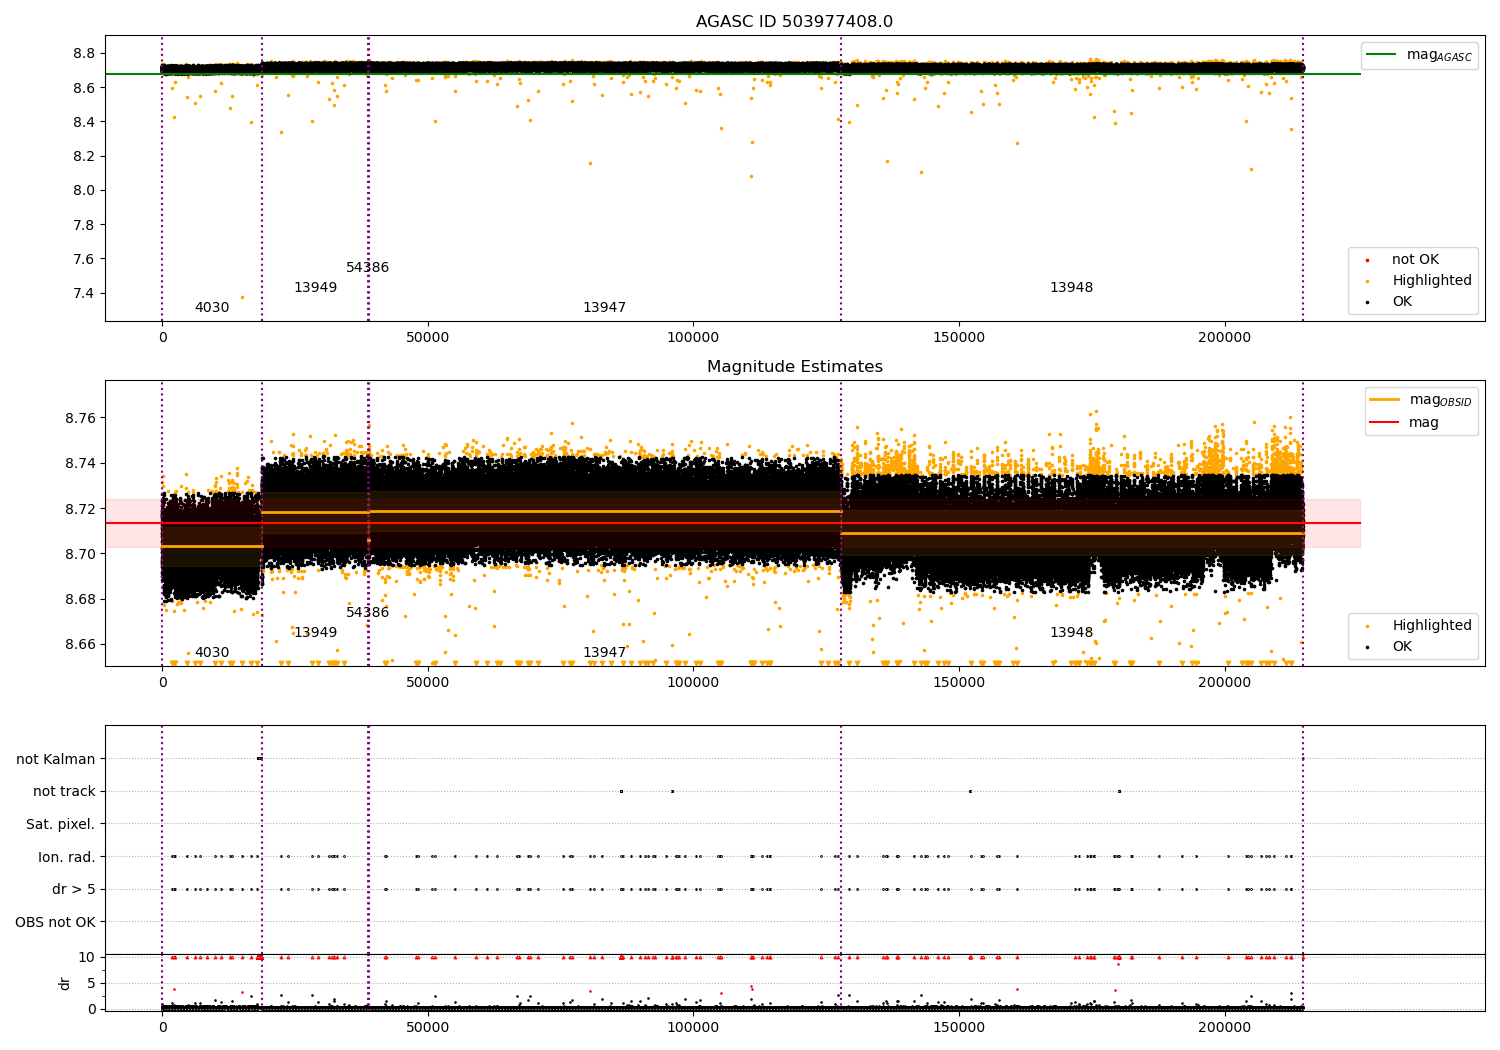1500x1050 pixels.
Task: Click the 10 tick on the dr axis
Action: point(87,957)
